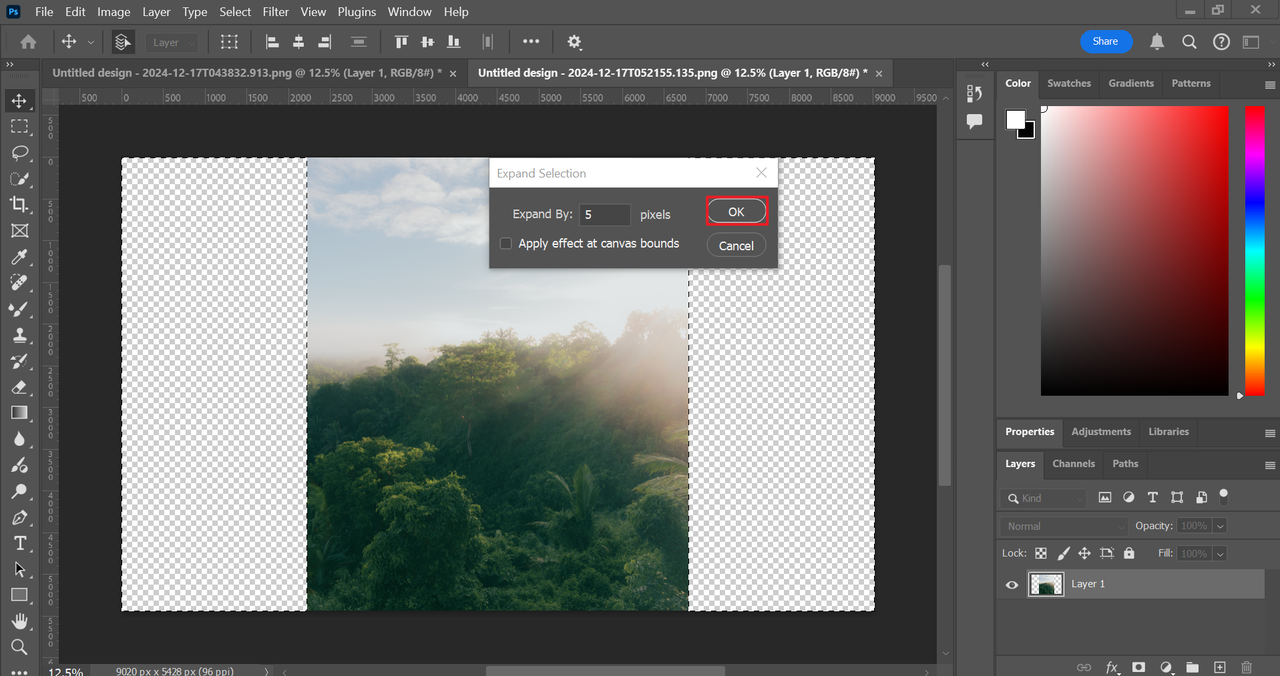Select the Zoom tool
The height and width of the screenshot is (676, 1280).
pos(19,648)
